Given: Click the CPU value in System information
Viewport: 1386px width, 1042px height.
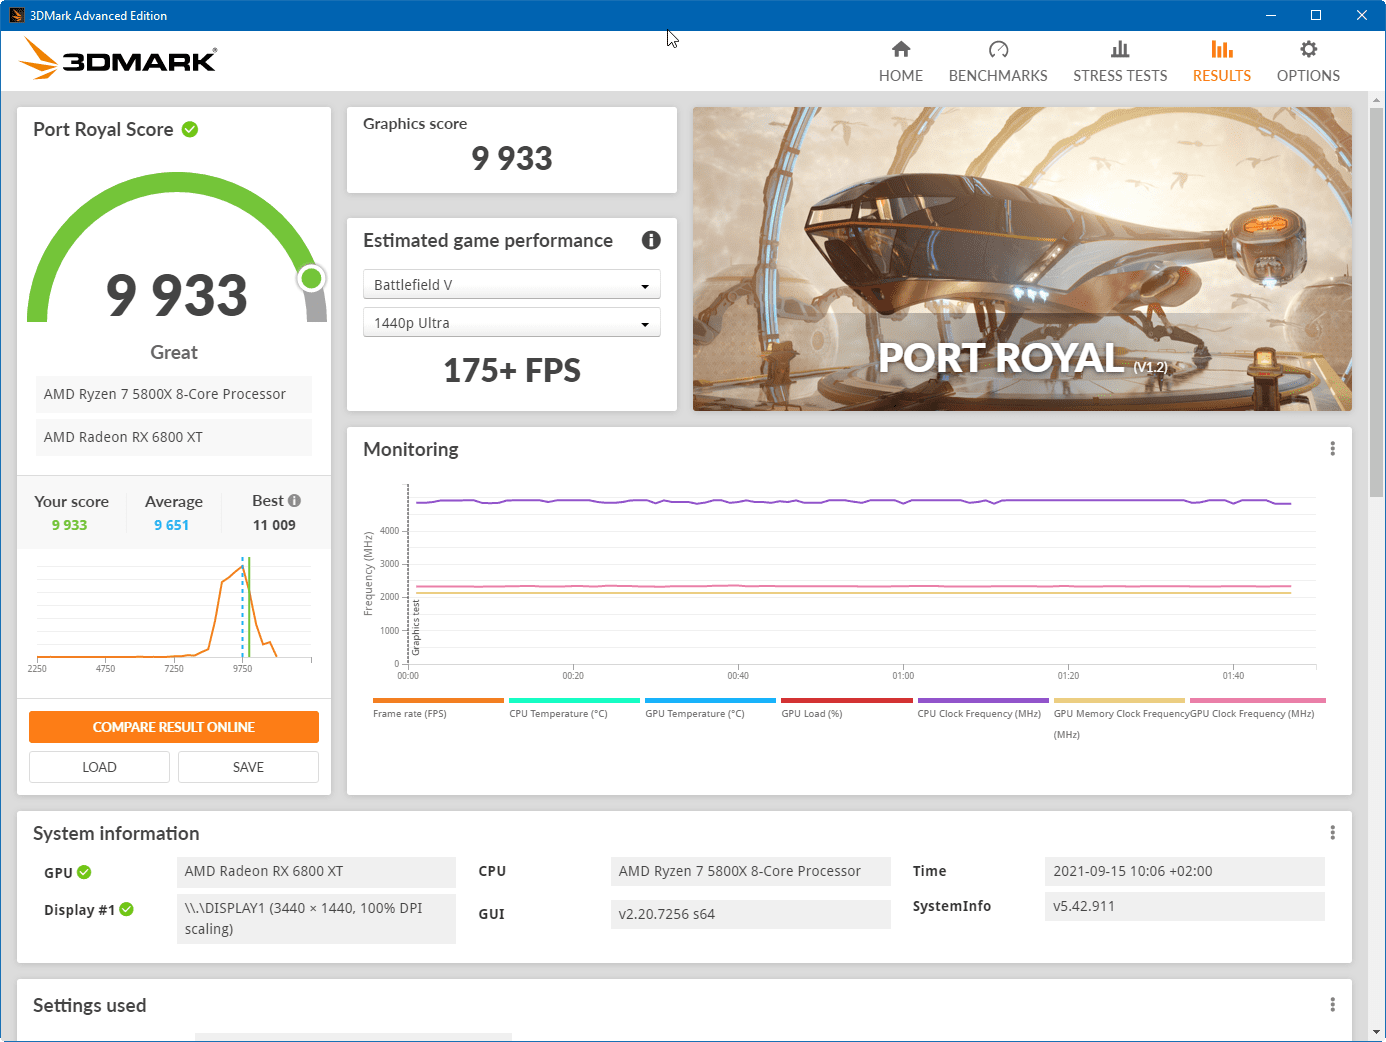Looking at the screenshot, I should pos(750,872).
